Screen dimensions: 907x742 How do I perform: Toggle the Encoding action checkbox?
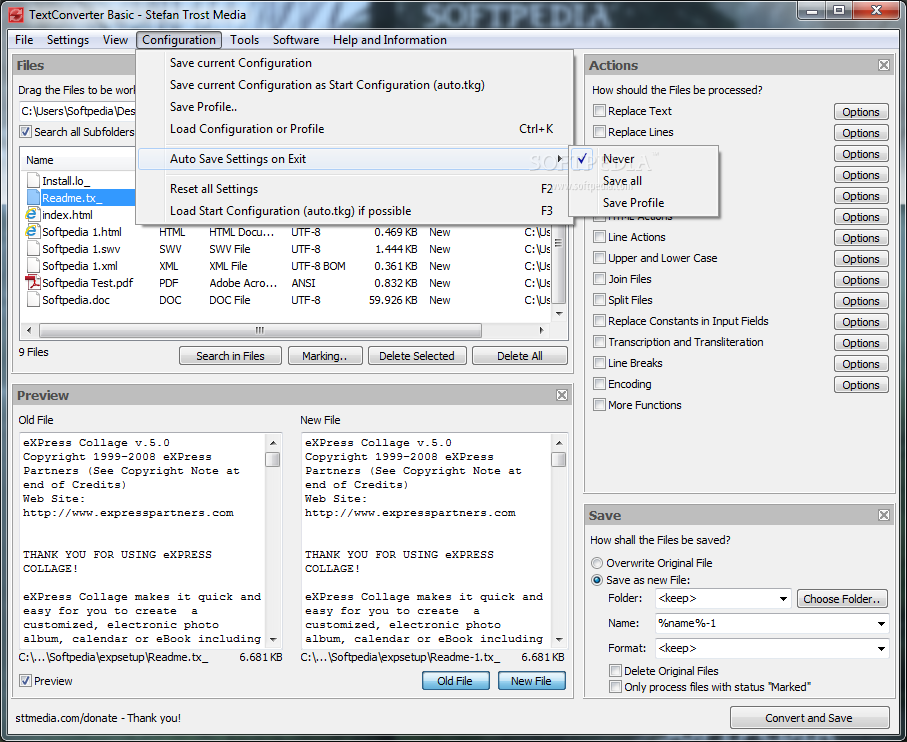599,384
